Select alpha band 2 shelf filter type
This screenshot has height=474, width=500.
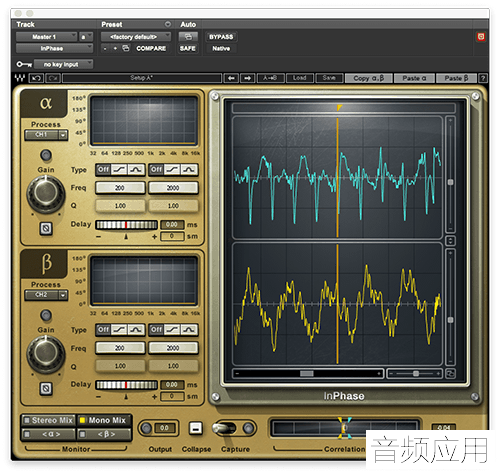pyautogui.click(x=172, y=170)
